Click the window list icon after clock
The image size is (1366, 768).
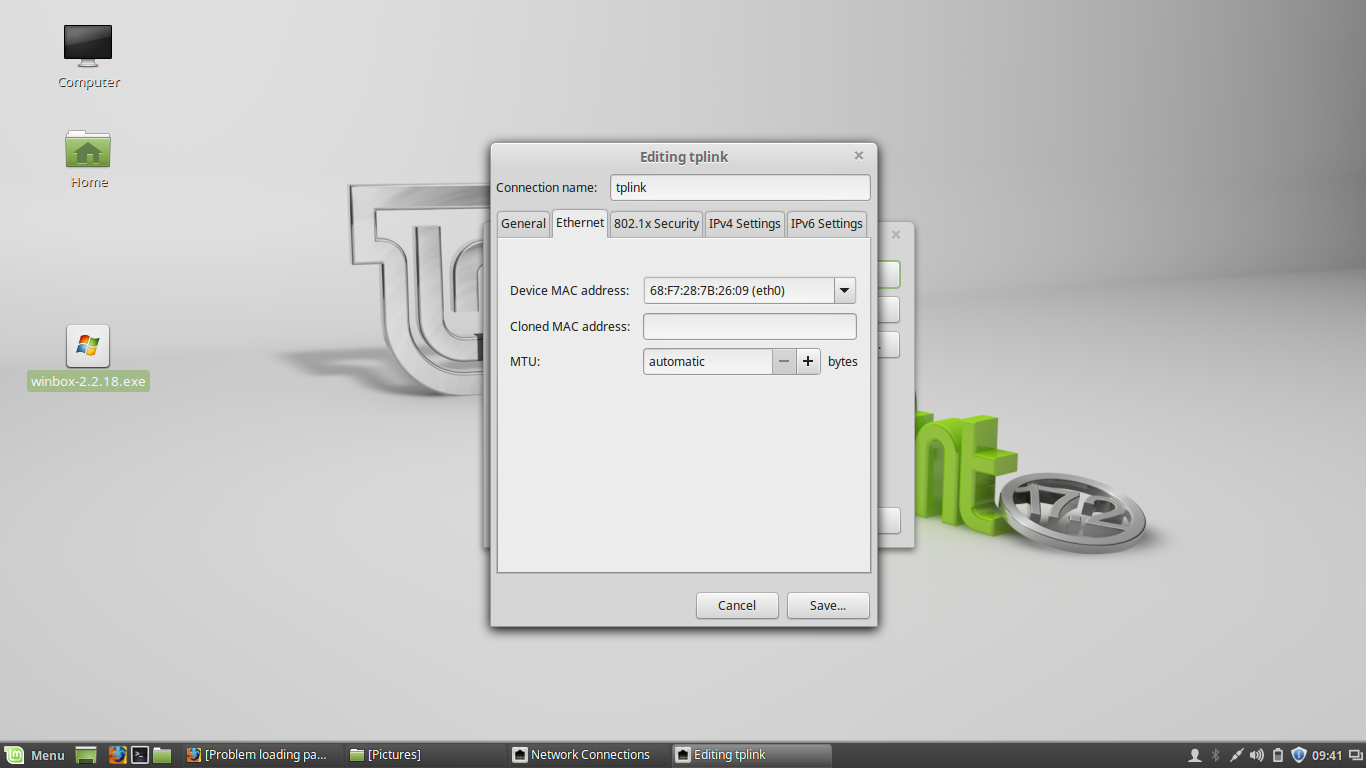click(x=1354, y=755)
